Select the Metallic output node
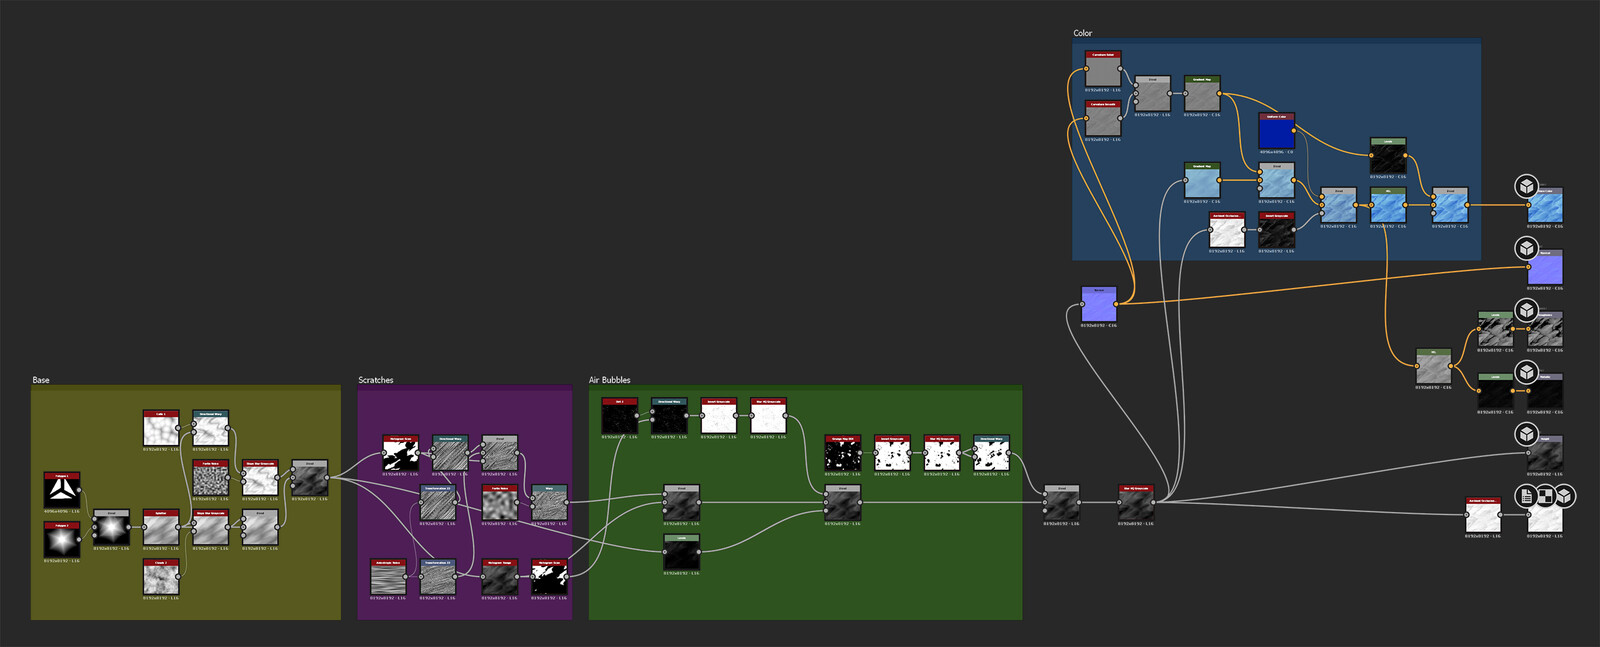The width and height of the screenshot is (1600, 647). pos(1544,391)
